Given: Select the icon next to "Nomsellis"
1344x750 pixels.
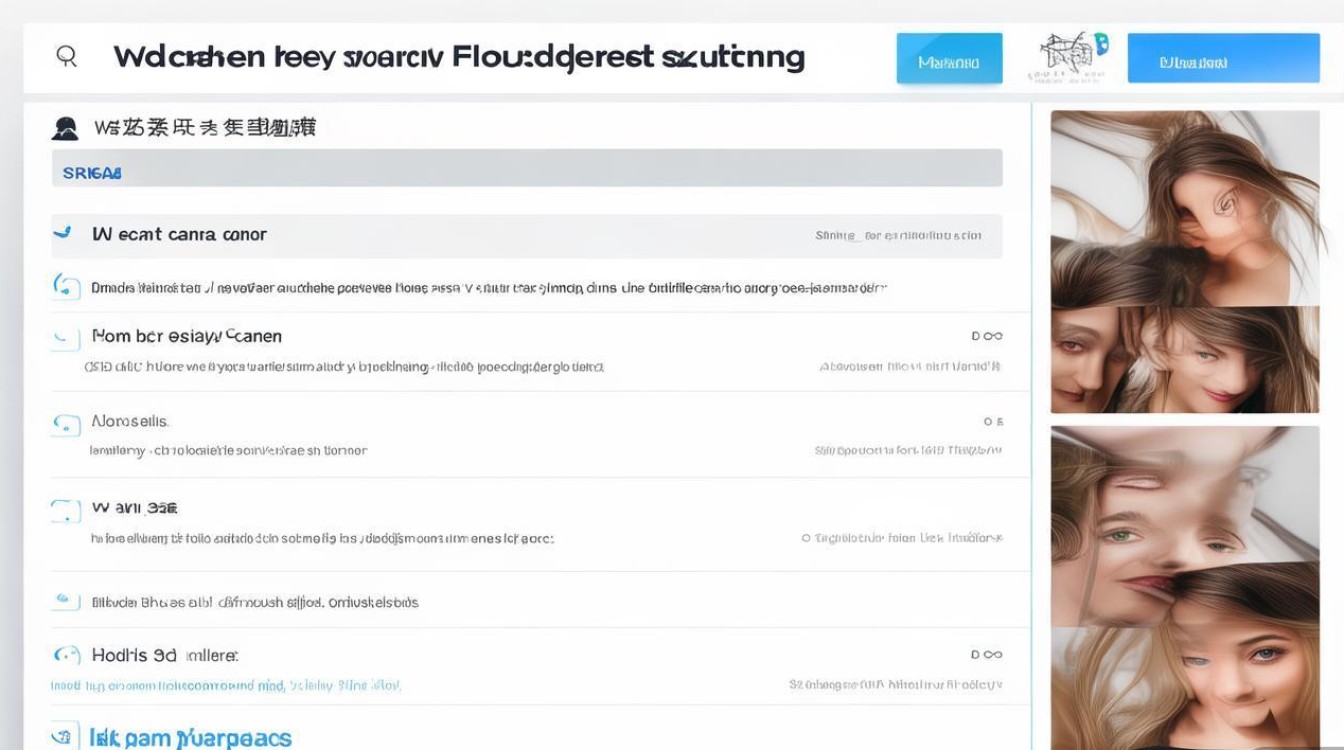Looking at the screenshot, I should point(66,424).
